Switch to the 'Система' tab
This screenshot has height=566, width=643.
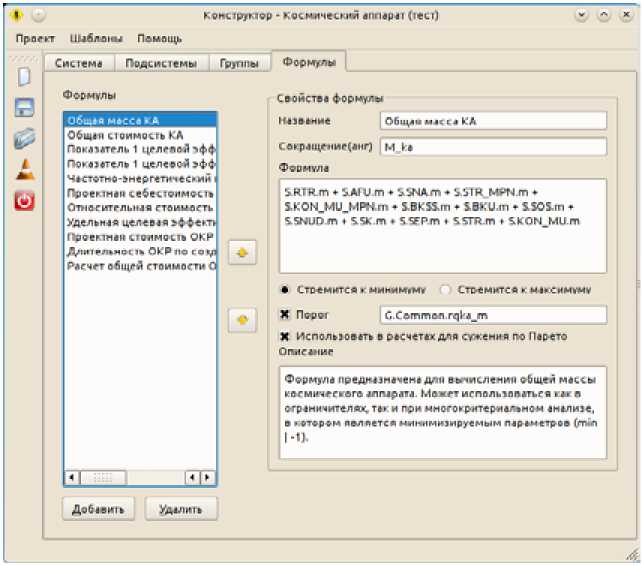coord(79,63)
